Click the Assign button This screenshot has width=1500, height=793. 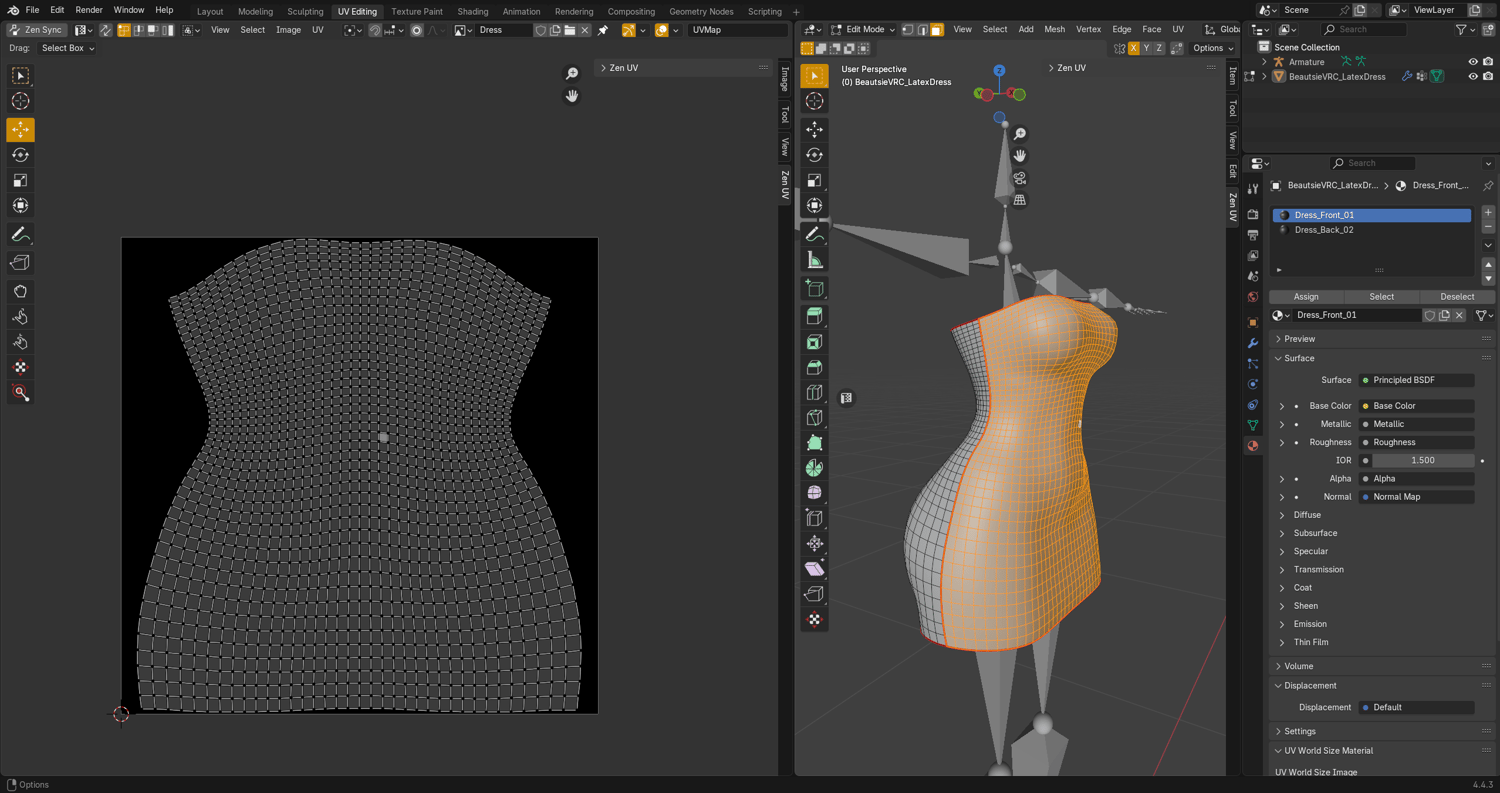tap(1306, 297)
